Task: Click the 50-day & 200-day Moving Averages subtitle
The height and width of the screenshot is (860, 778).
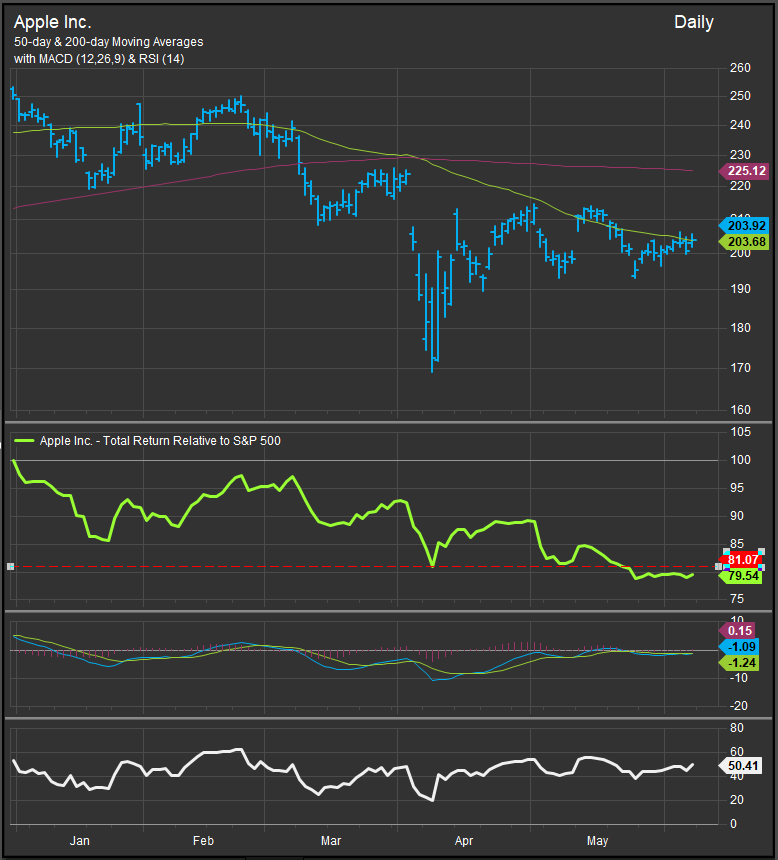Action: [x=109, y=42]
